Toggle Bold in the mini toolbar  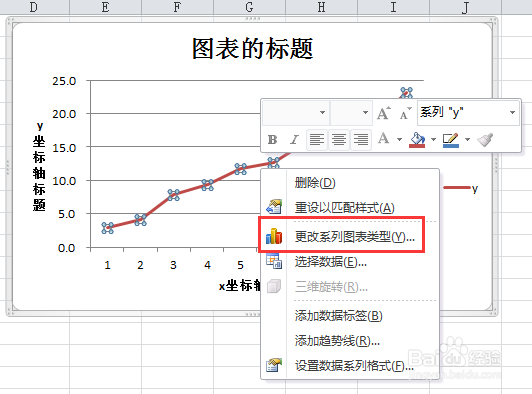[272, 139]
